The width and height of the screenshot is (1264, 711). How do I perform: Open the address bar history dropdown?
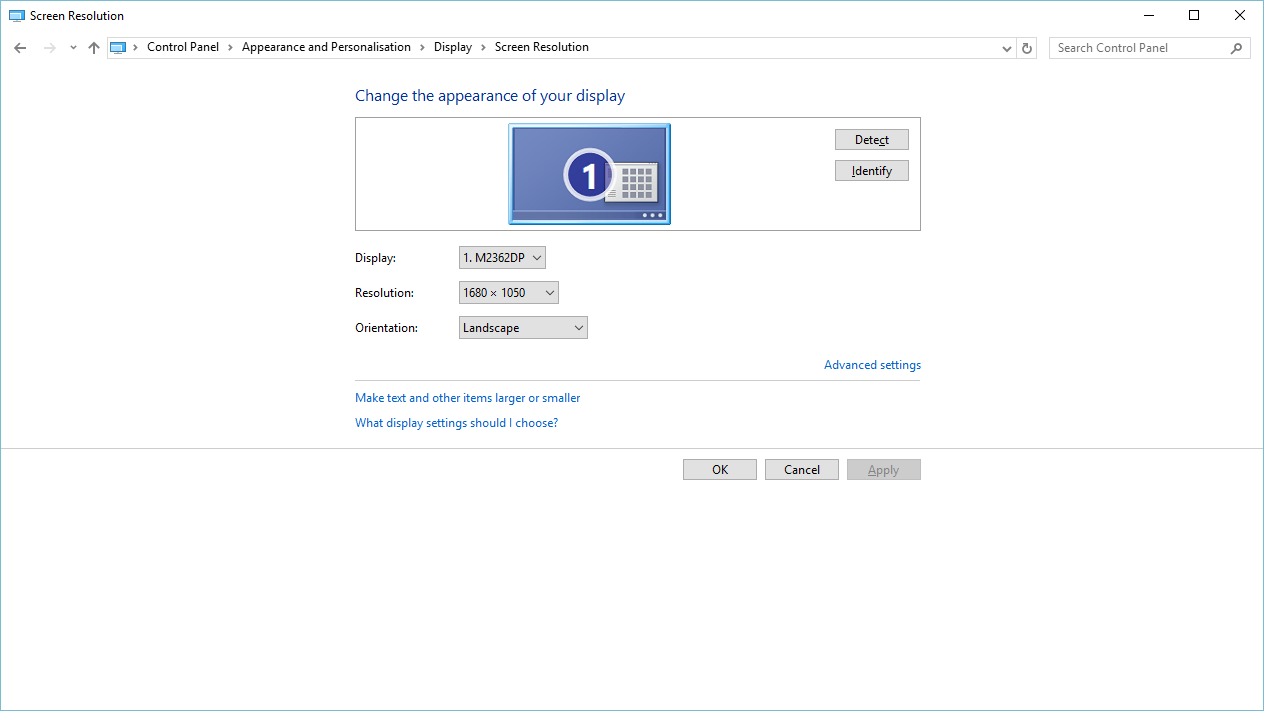pos(1007,48)
